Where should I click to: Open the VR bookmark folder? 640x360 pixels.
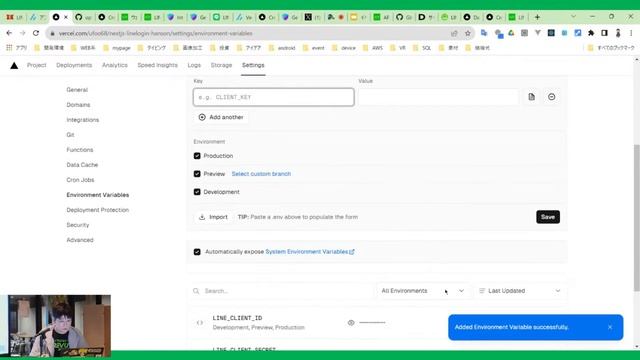398,48
